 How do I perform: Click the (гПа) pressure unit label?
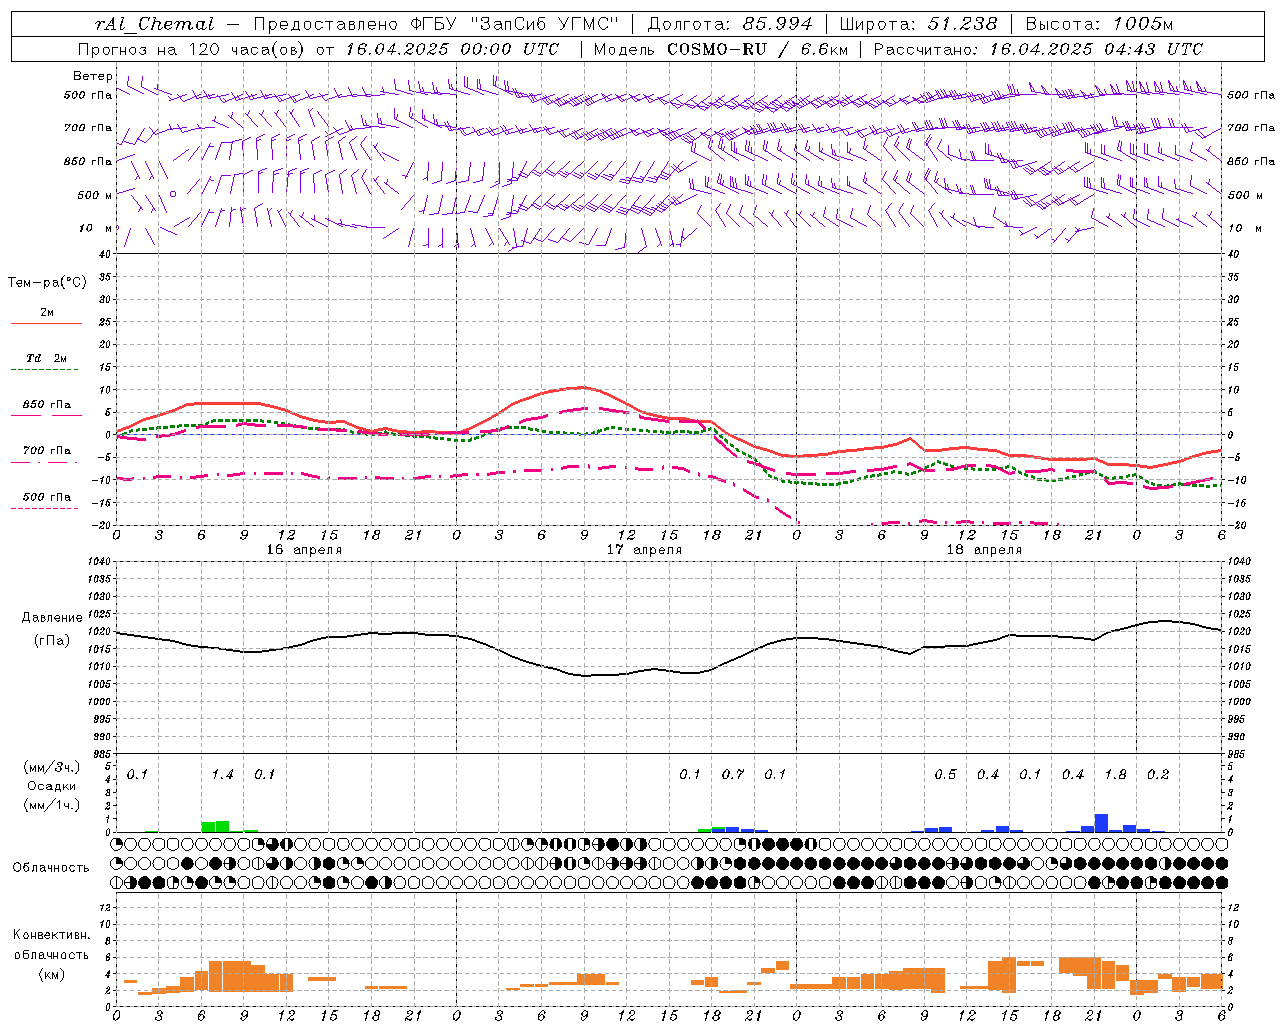[x=52, y=641]
